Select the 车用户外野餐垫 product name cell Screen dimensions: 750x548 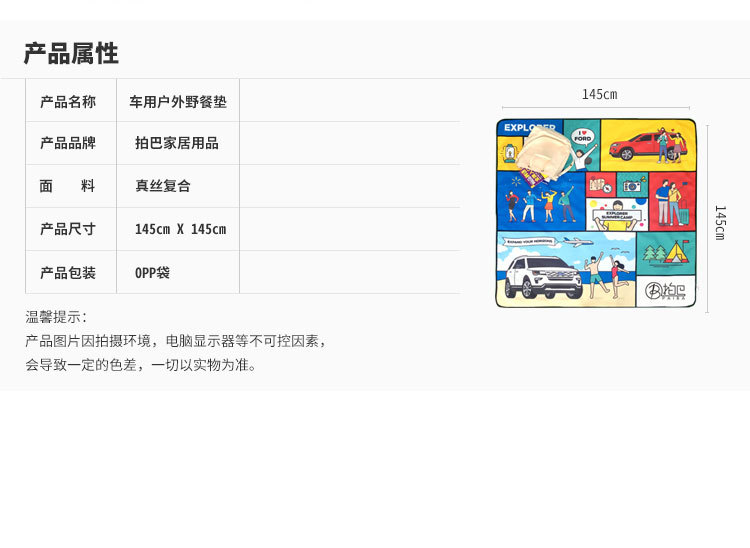pyautogui.click(x=178, y=101)
